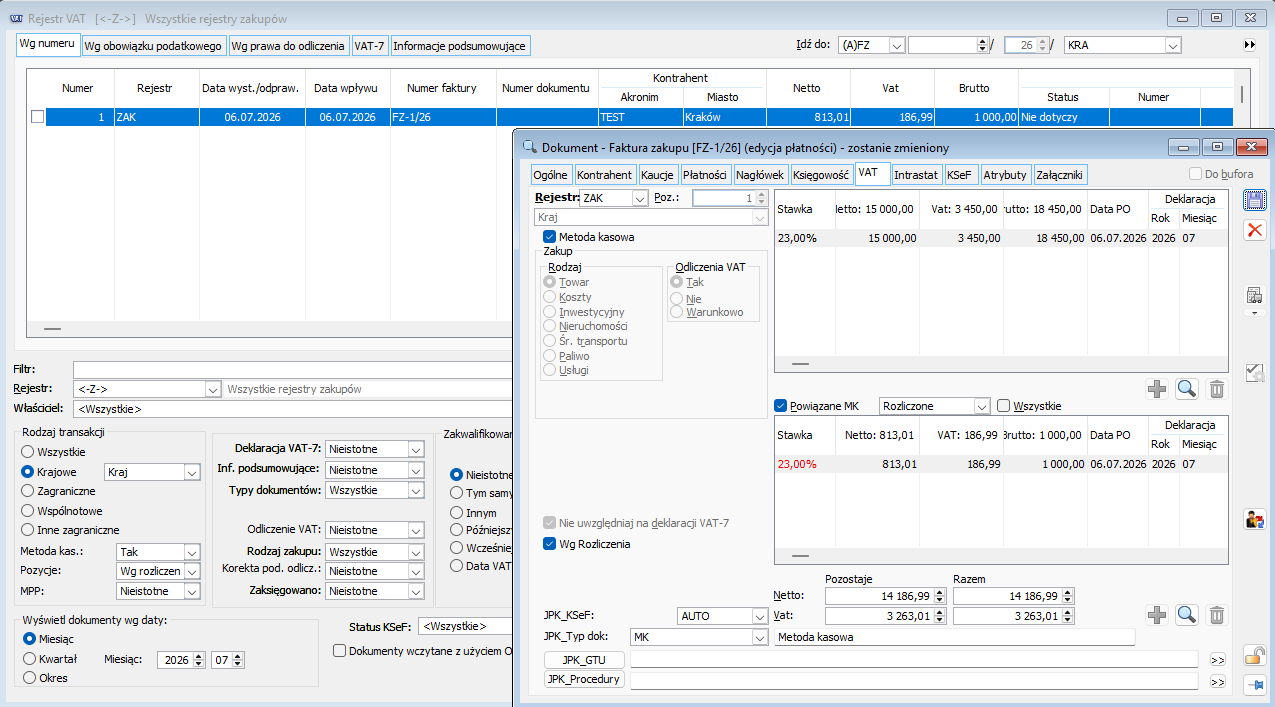This screenshot has width=1275, height=707.
Task: Click the plus icon below upper VAT table
Action: pyautogui.click(x=1157, y=389)
